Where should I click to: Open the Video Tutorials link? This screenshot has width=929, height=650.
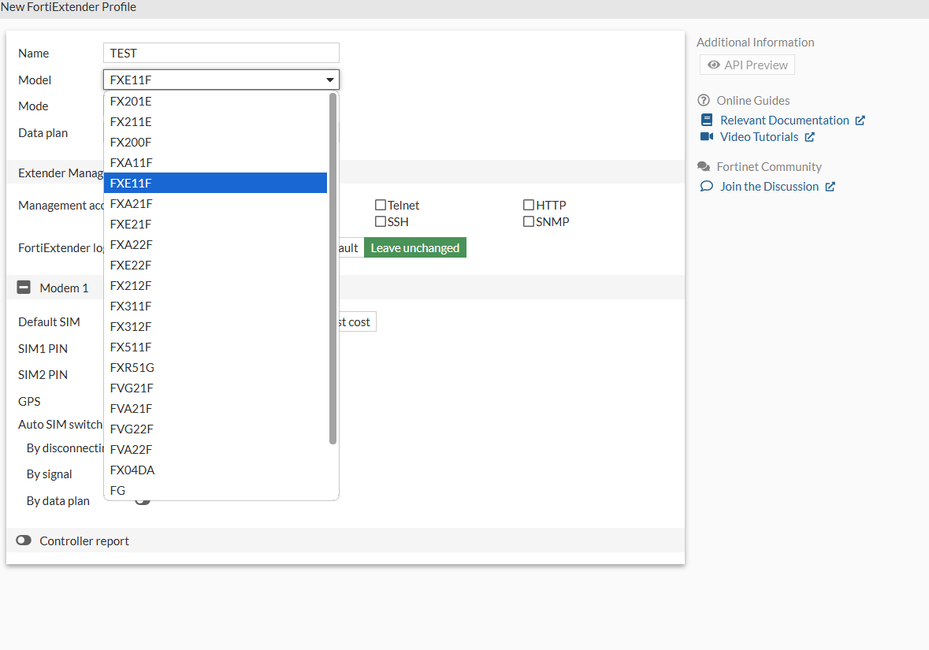click(759, 137)
